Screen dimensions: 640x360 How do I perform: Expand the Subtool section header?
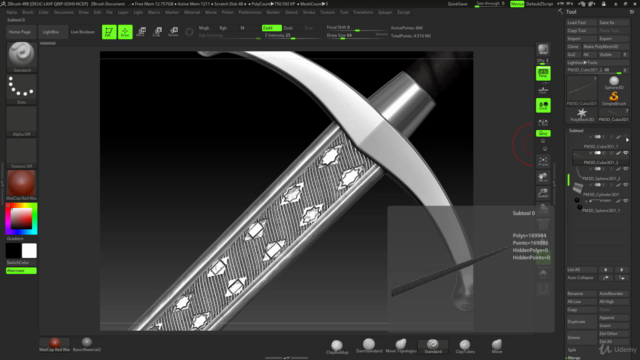point(576,131)
